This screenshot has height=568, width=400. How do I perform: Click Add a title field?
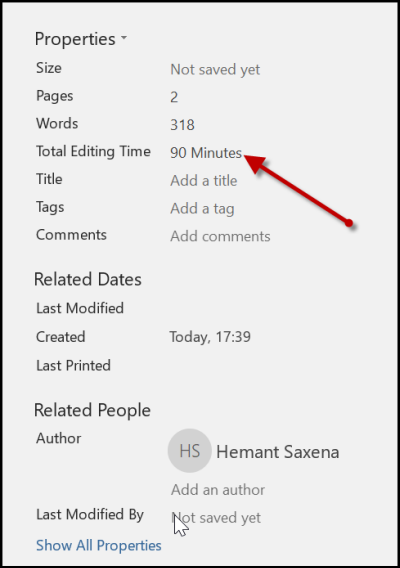point(204,180)
